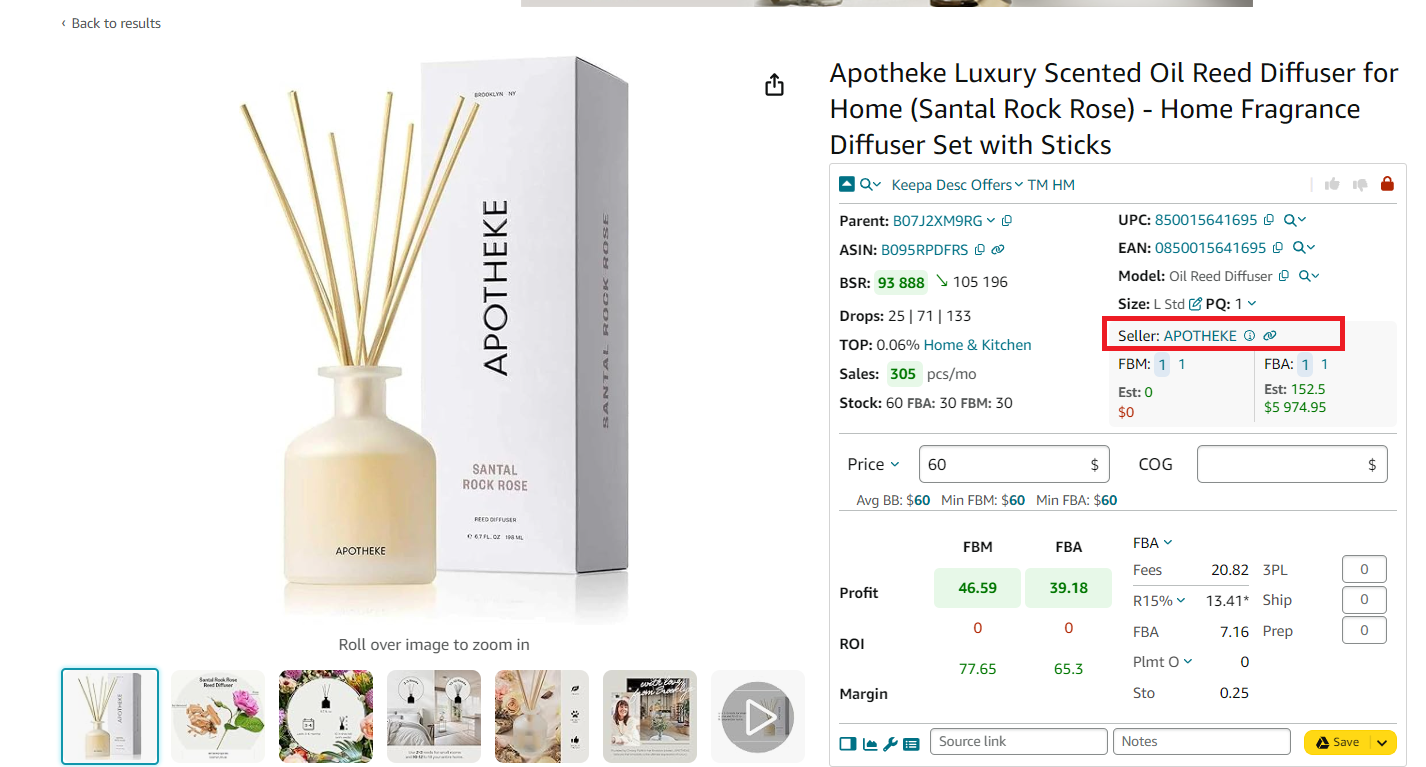Expand the R15% referral fee dropdown
1426x767 pixels.
(1159, 601)
